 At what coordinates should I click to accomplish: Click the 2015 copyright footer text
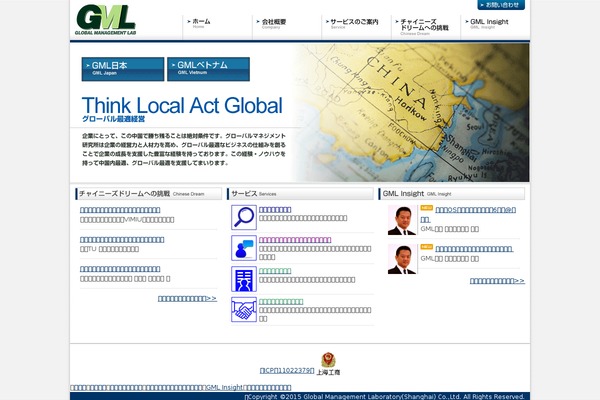tap(385, 397)
